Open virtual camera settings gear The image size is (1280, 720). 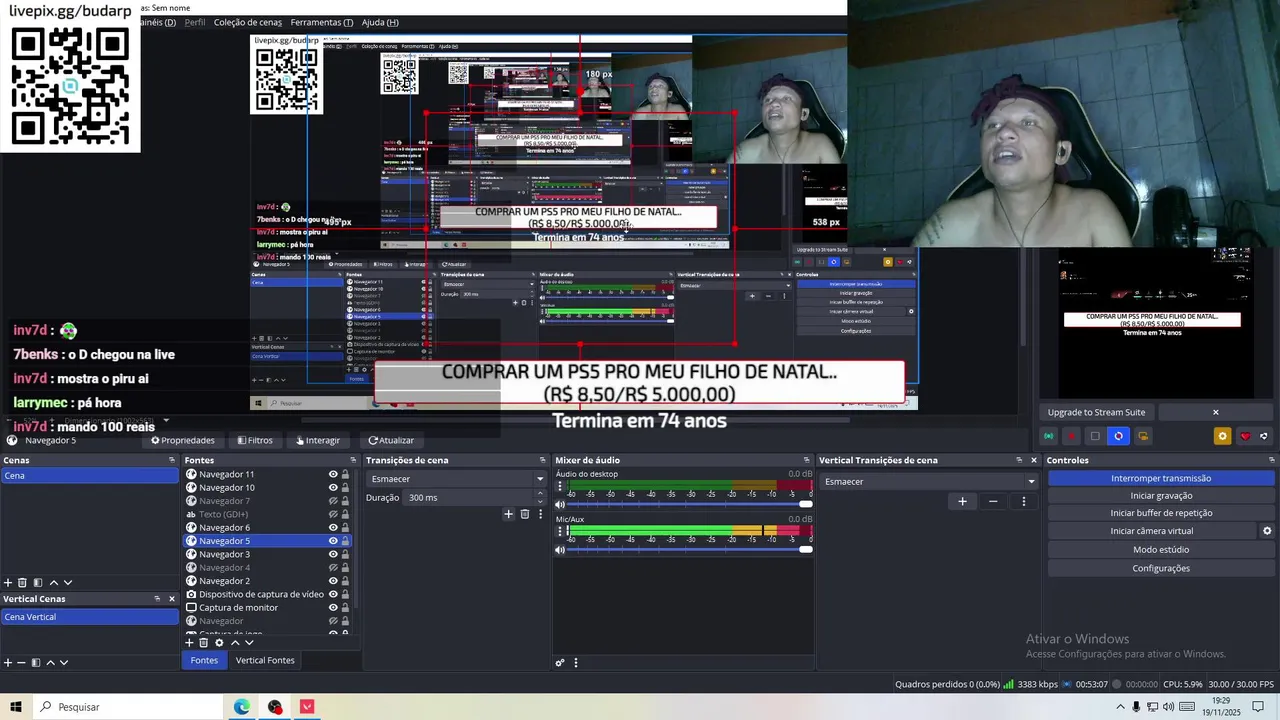pos(1267,531)
